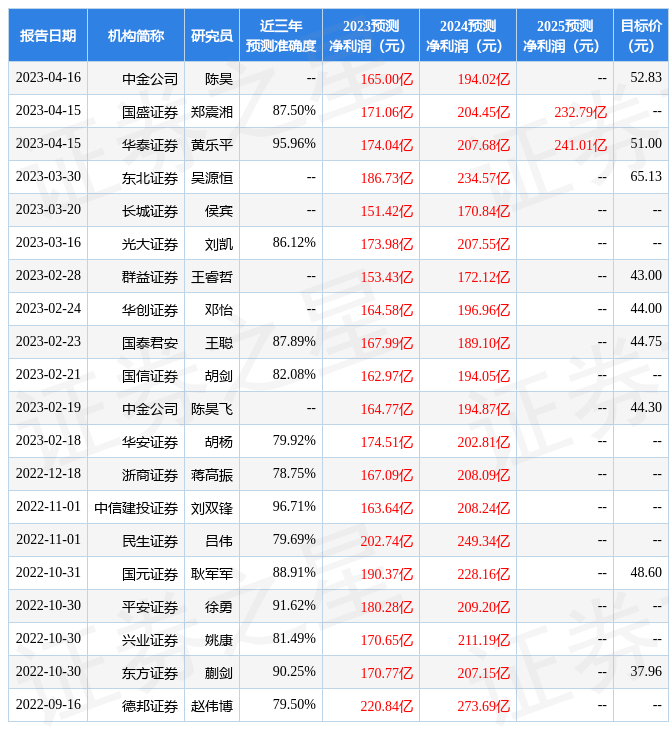Click the 近三年预测准确度 column header
Viewport: 669px width, 730px height.
pos(280,35)
